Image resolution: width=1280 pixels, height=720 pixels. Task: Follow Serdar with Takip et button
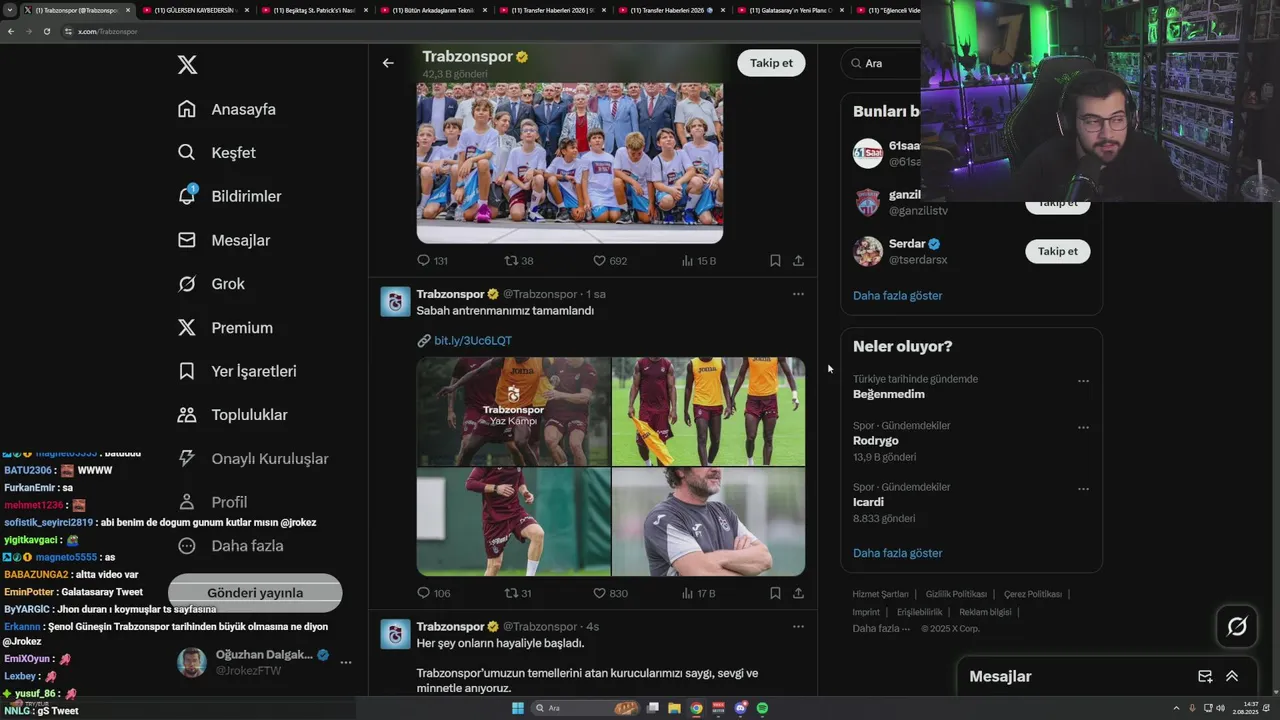[x=1057, y=251]
